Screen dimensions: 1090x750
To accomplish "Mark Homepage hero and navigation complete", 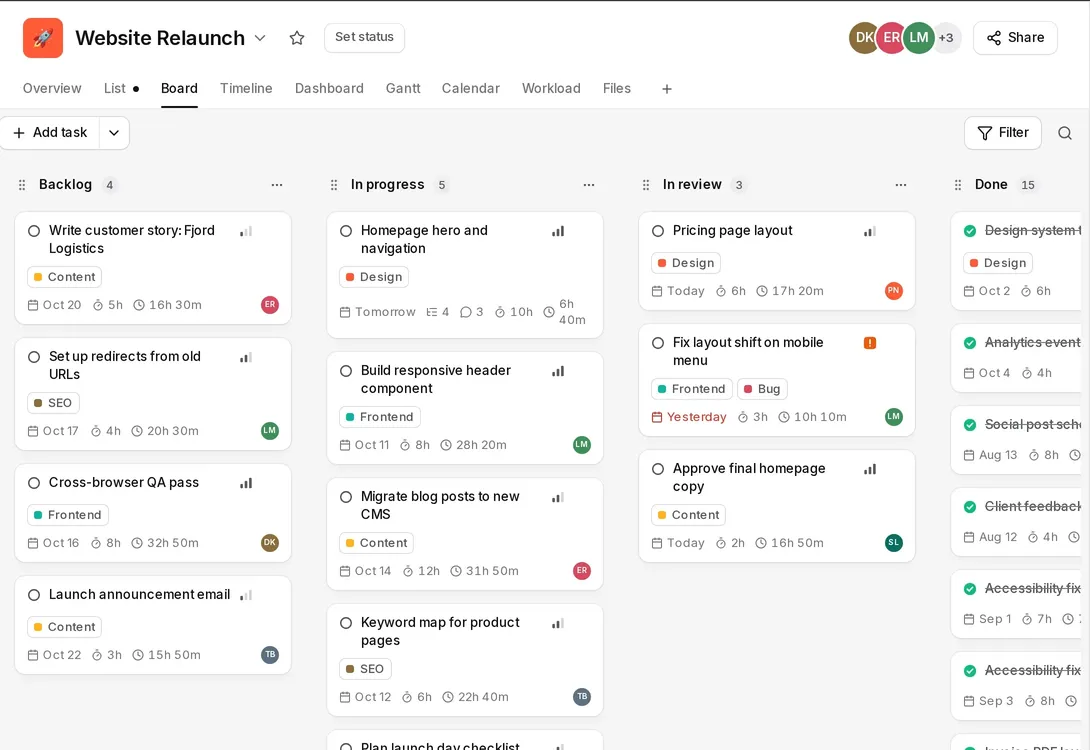I will click(346, 231).
